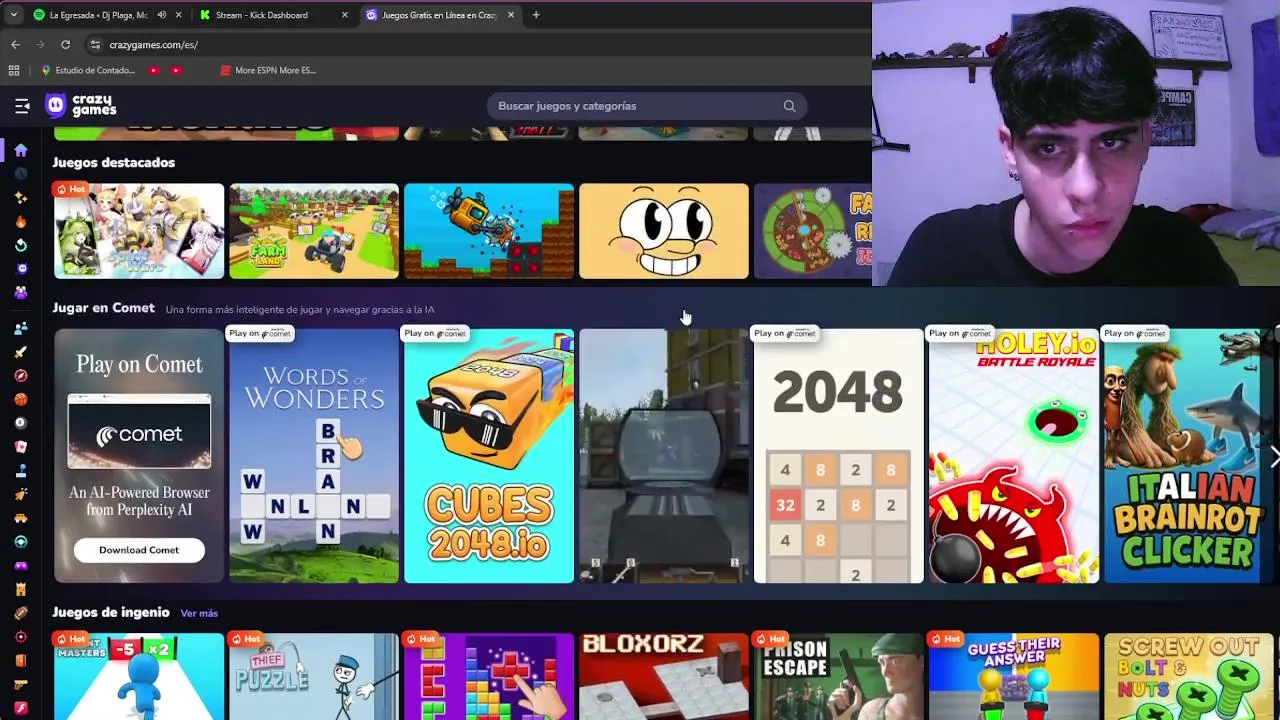
Task: Click the Ver más link
Action: 199,613
